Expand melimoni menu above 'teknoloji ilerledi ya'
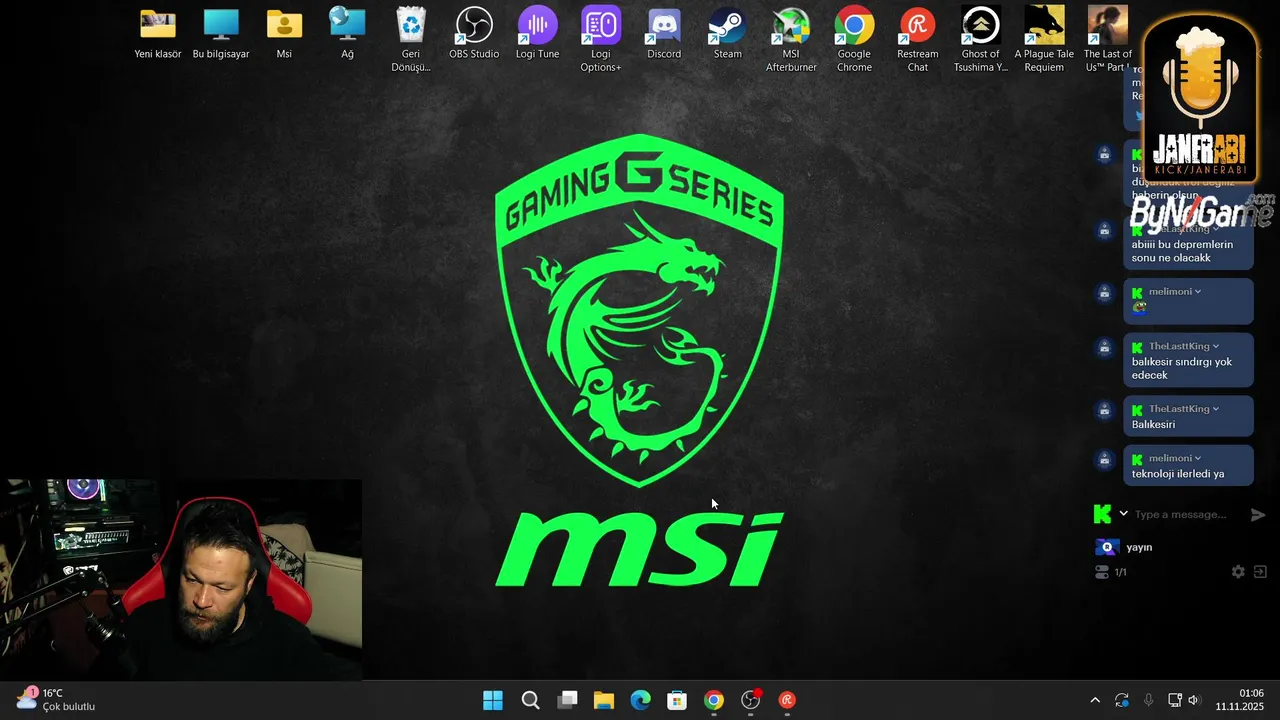The height and width of the screenshot is (720, 1280). (1198, 459)
